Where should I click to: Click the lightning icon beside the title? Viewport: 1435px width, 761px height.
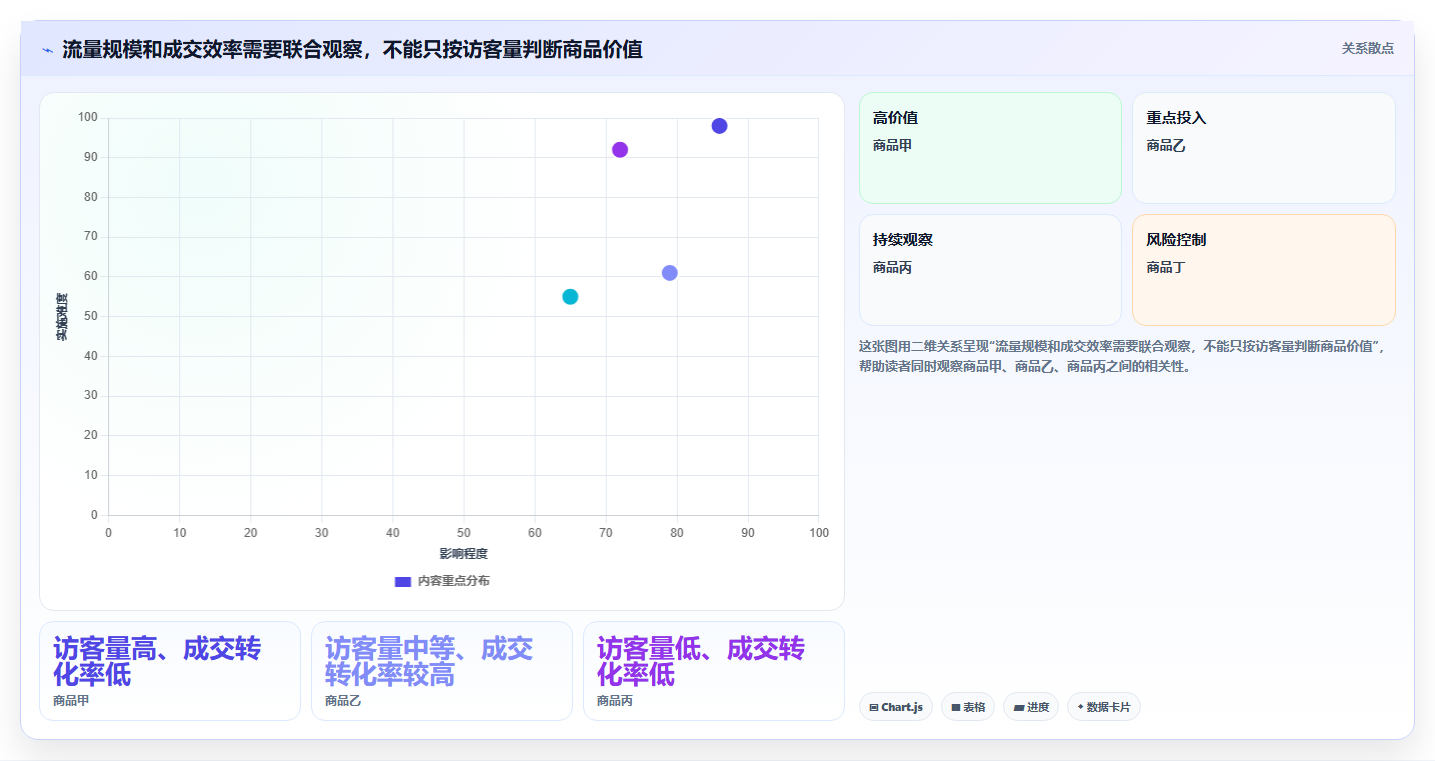(x=47, y=50)
